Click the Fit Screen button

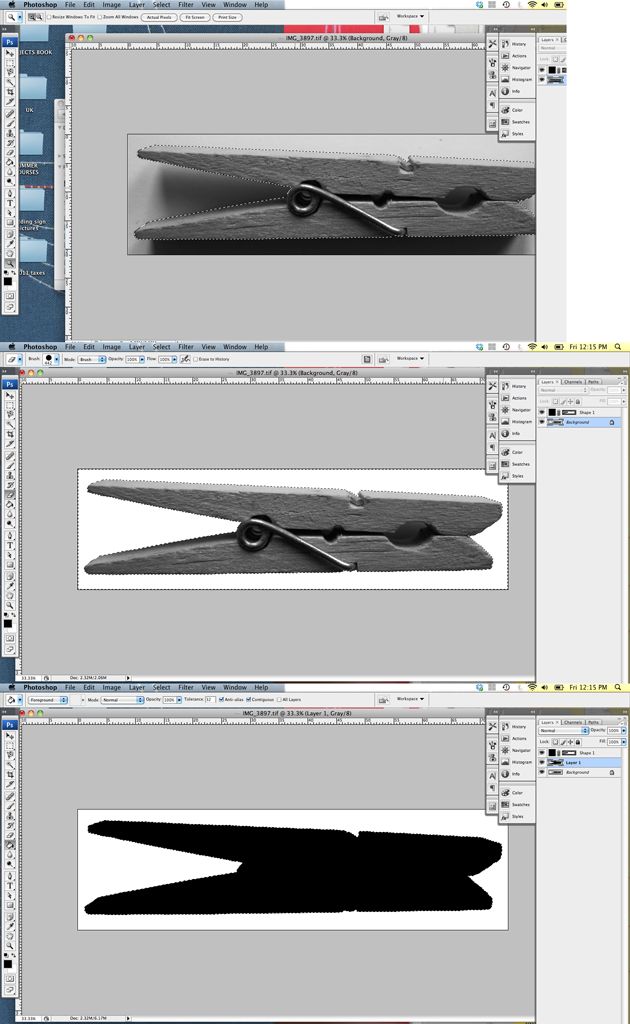[x=194, y=17]
